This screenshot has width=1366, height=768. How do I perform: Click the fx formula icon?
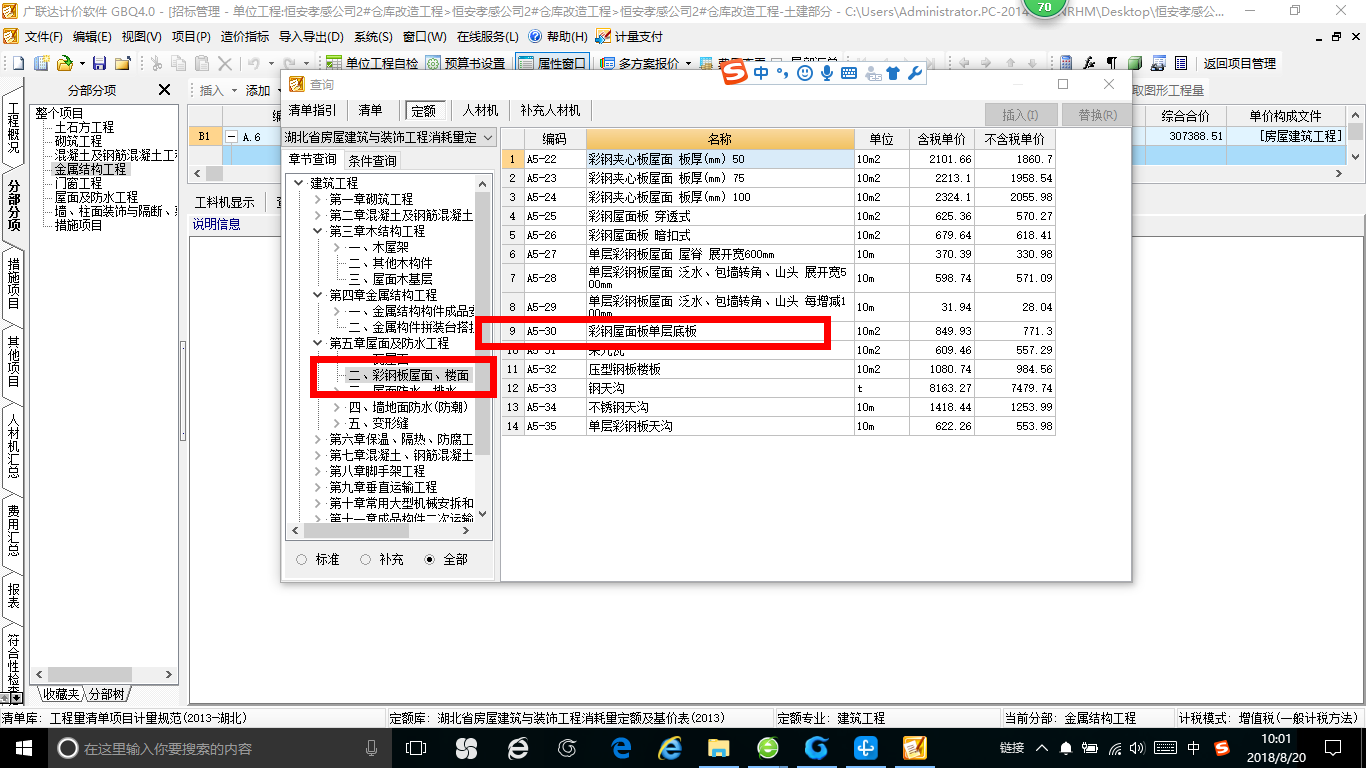(1090, 63)
